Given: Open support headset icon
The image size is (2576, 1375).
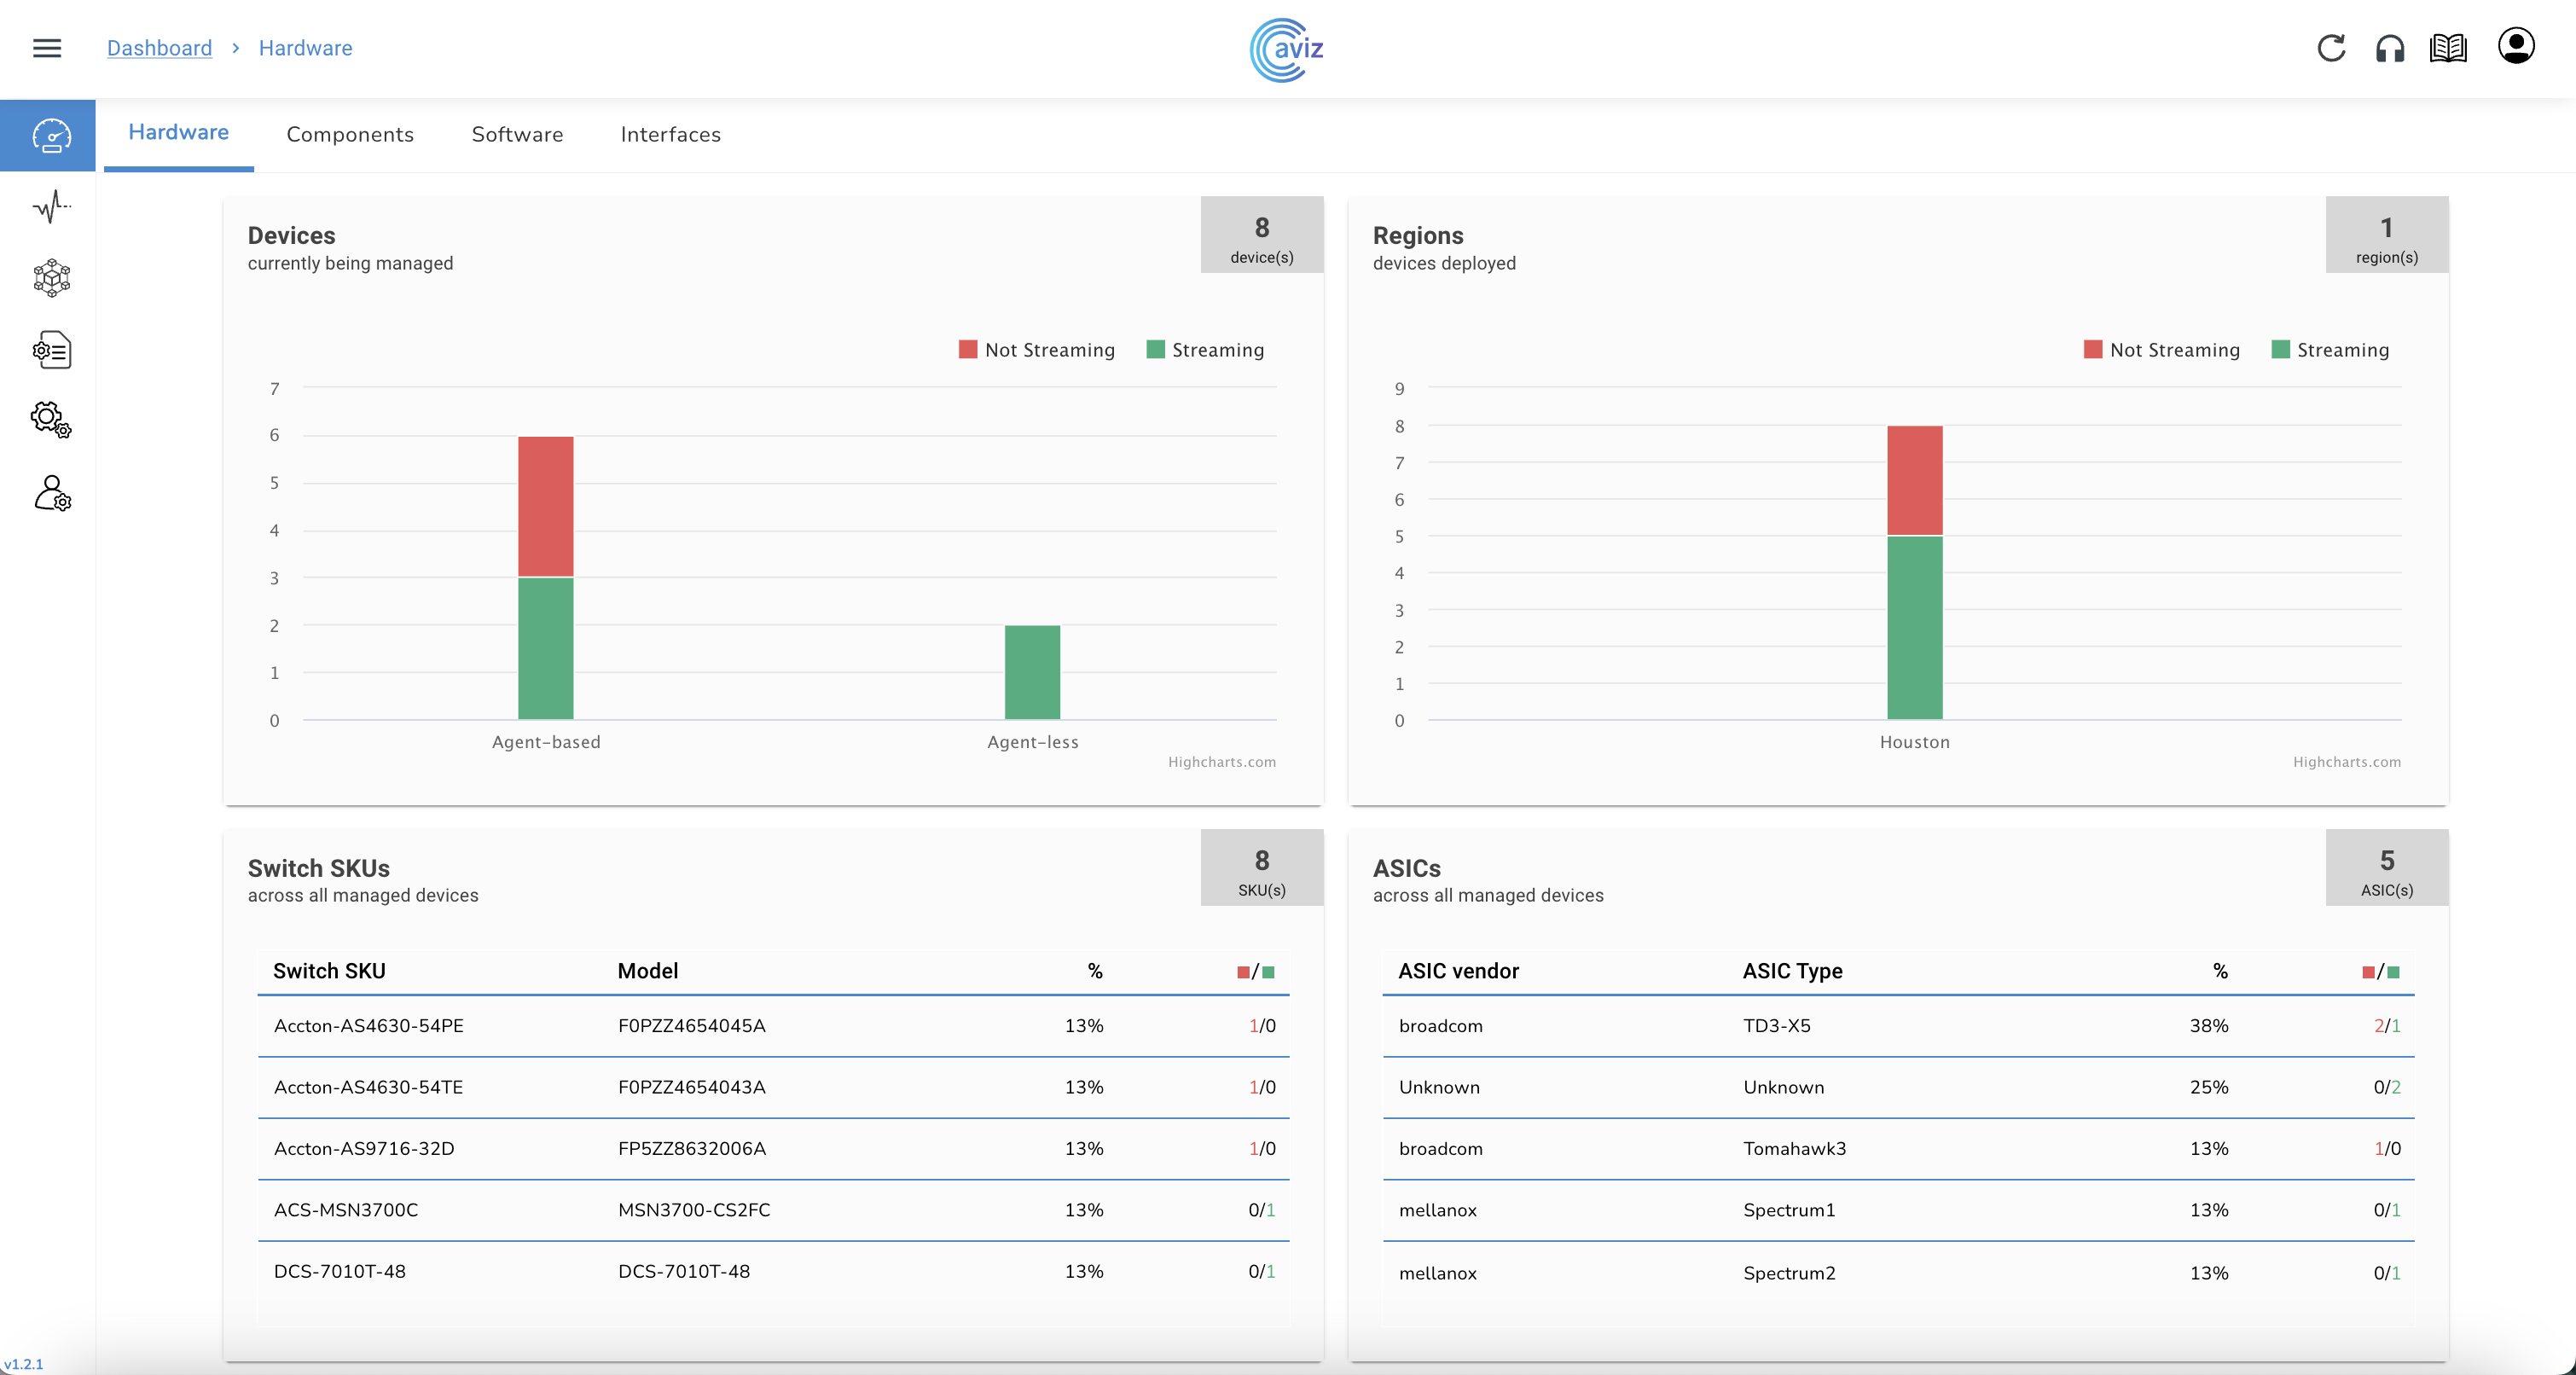Looking at the screenshot, I should pyautogui.click(x=2389, y=48).
